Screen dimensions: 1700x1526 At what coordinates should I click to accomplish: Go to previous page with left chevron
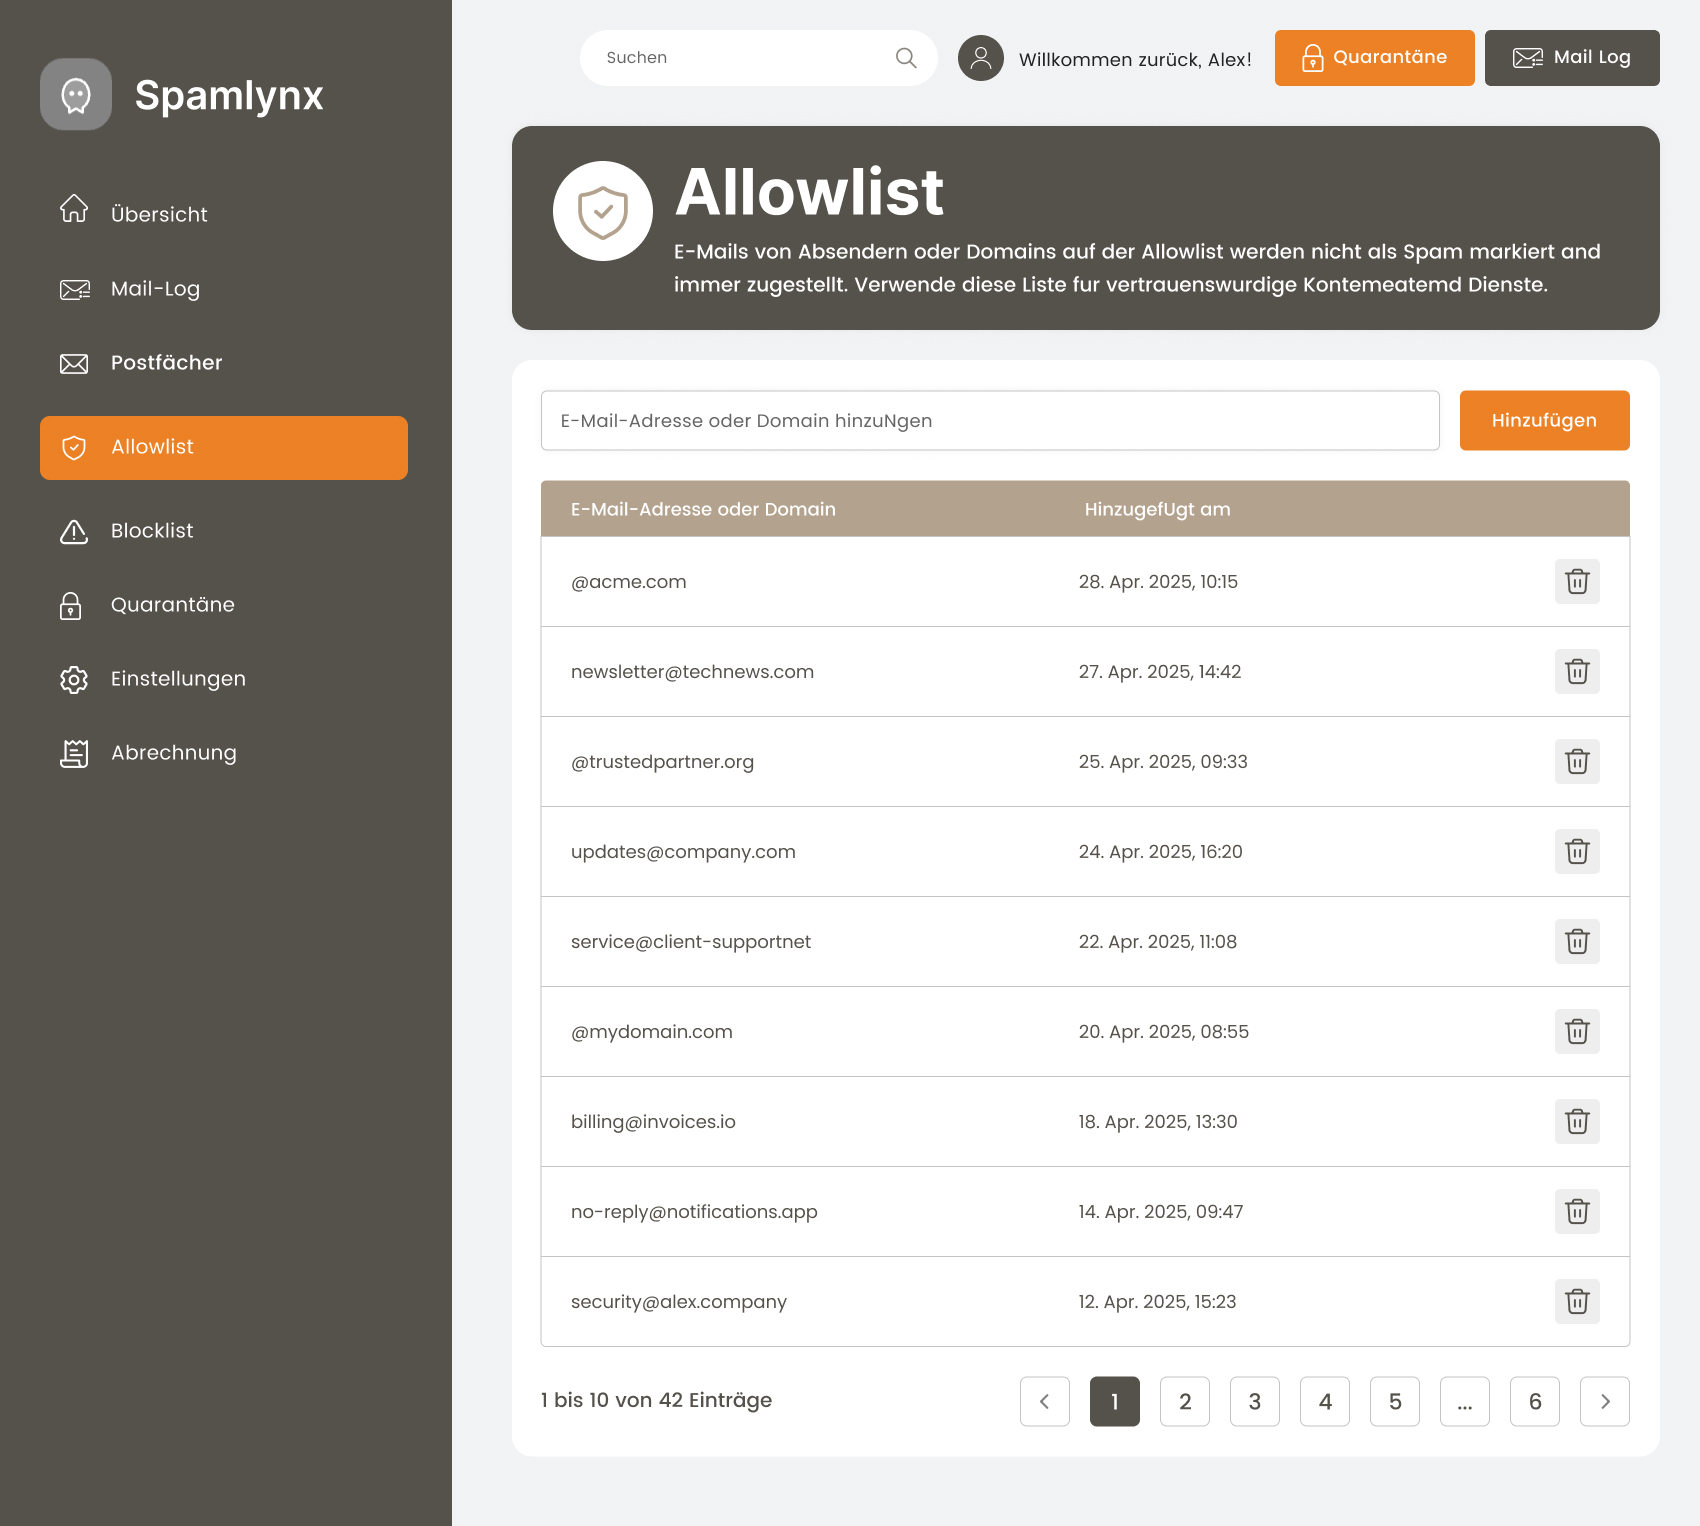tap(1045, 1401)
